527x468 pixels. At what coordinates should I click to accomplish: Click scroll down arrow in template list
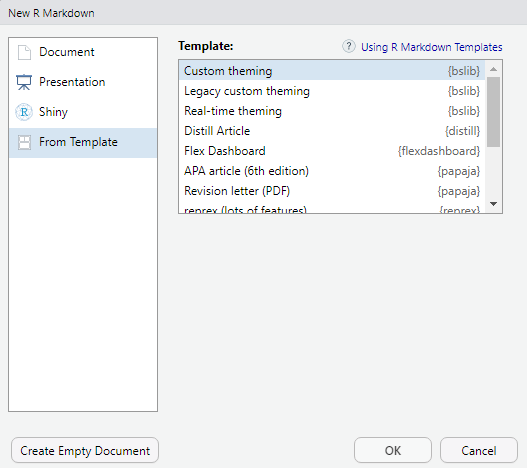click(x=493, y=204)
